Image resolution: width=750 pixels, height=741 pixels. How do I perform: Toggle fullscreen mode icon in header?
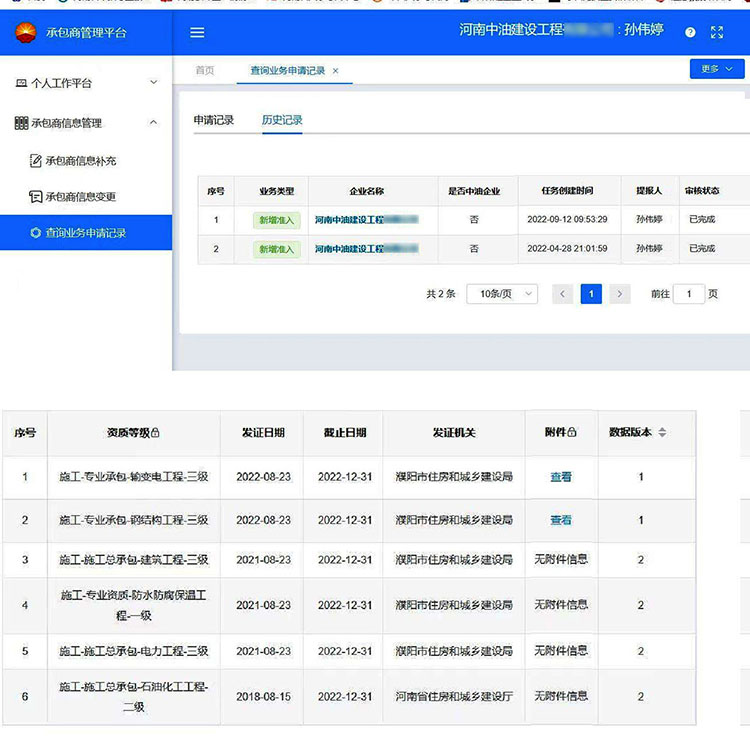(717, 32)
